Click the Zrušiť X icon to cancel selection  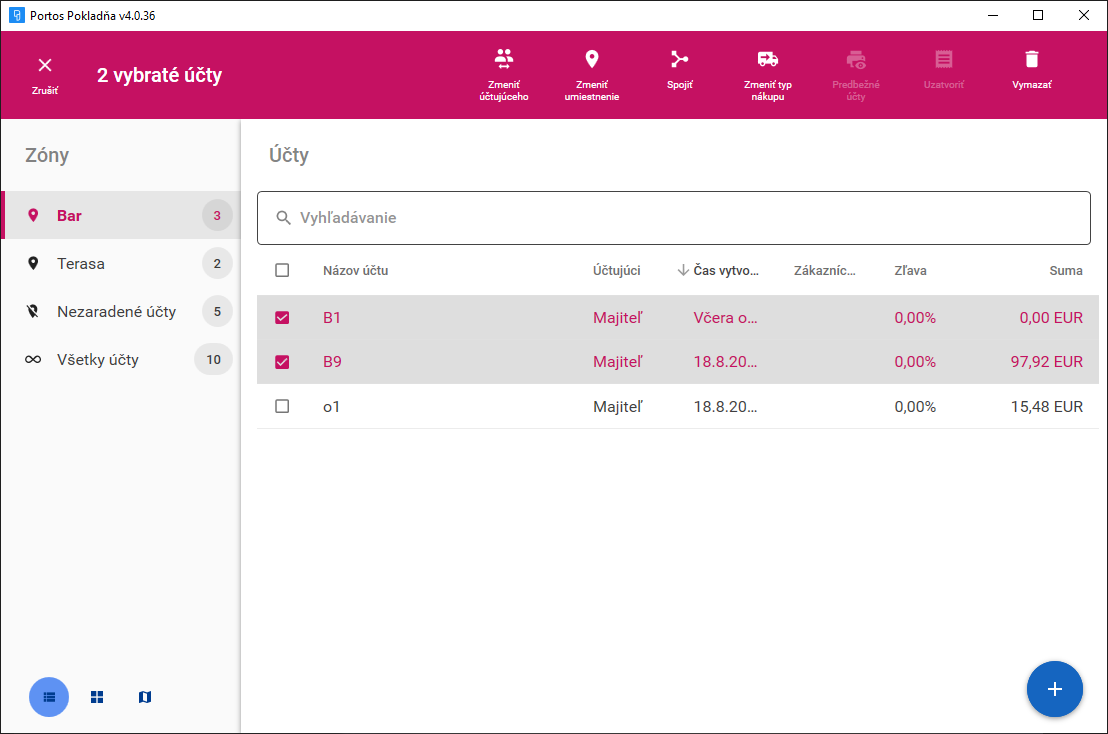45,66
